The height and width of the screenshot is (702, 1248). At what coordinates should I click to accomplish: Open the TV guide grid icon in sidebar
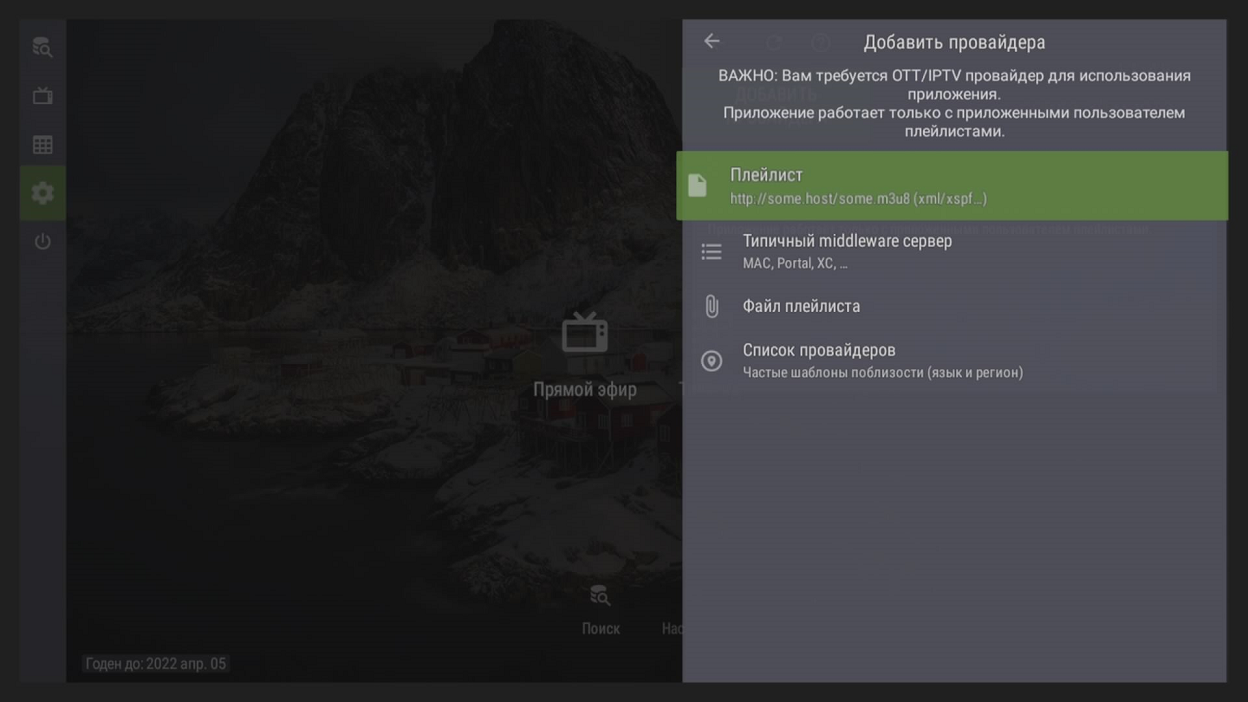[x=42, y=145]
